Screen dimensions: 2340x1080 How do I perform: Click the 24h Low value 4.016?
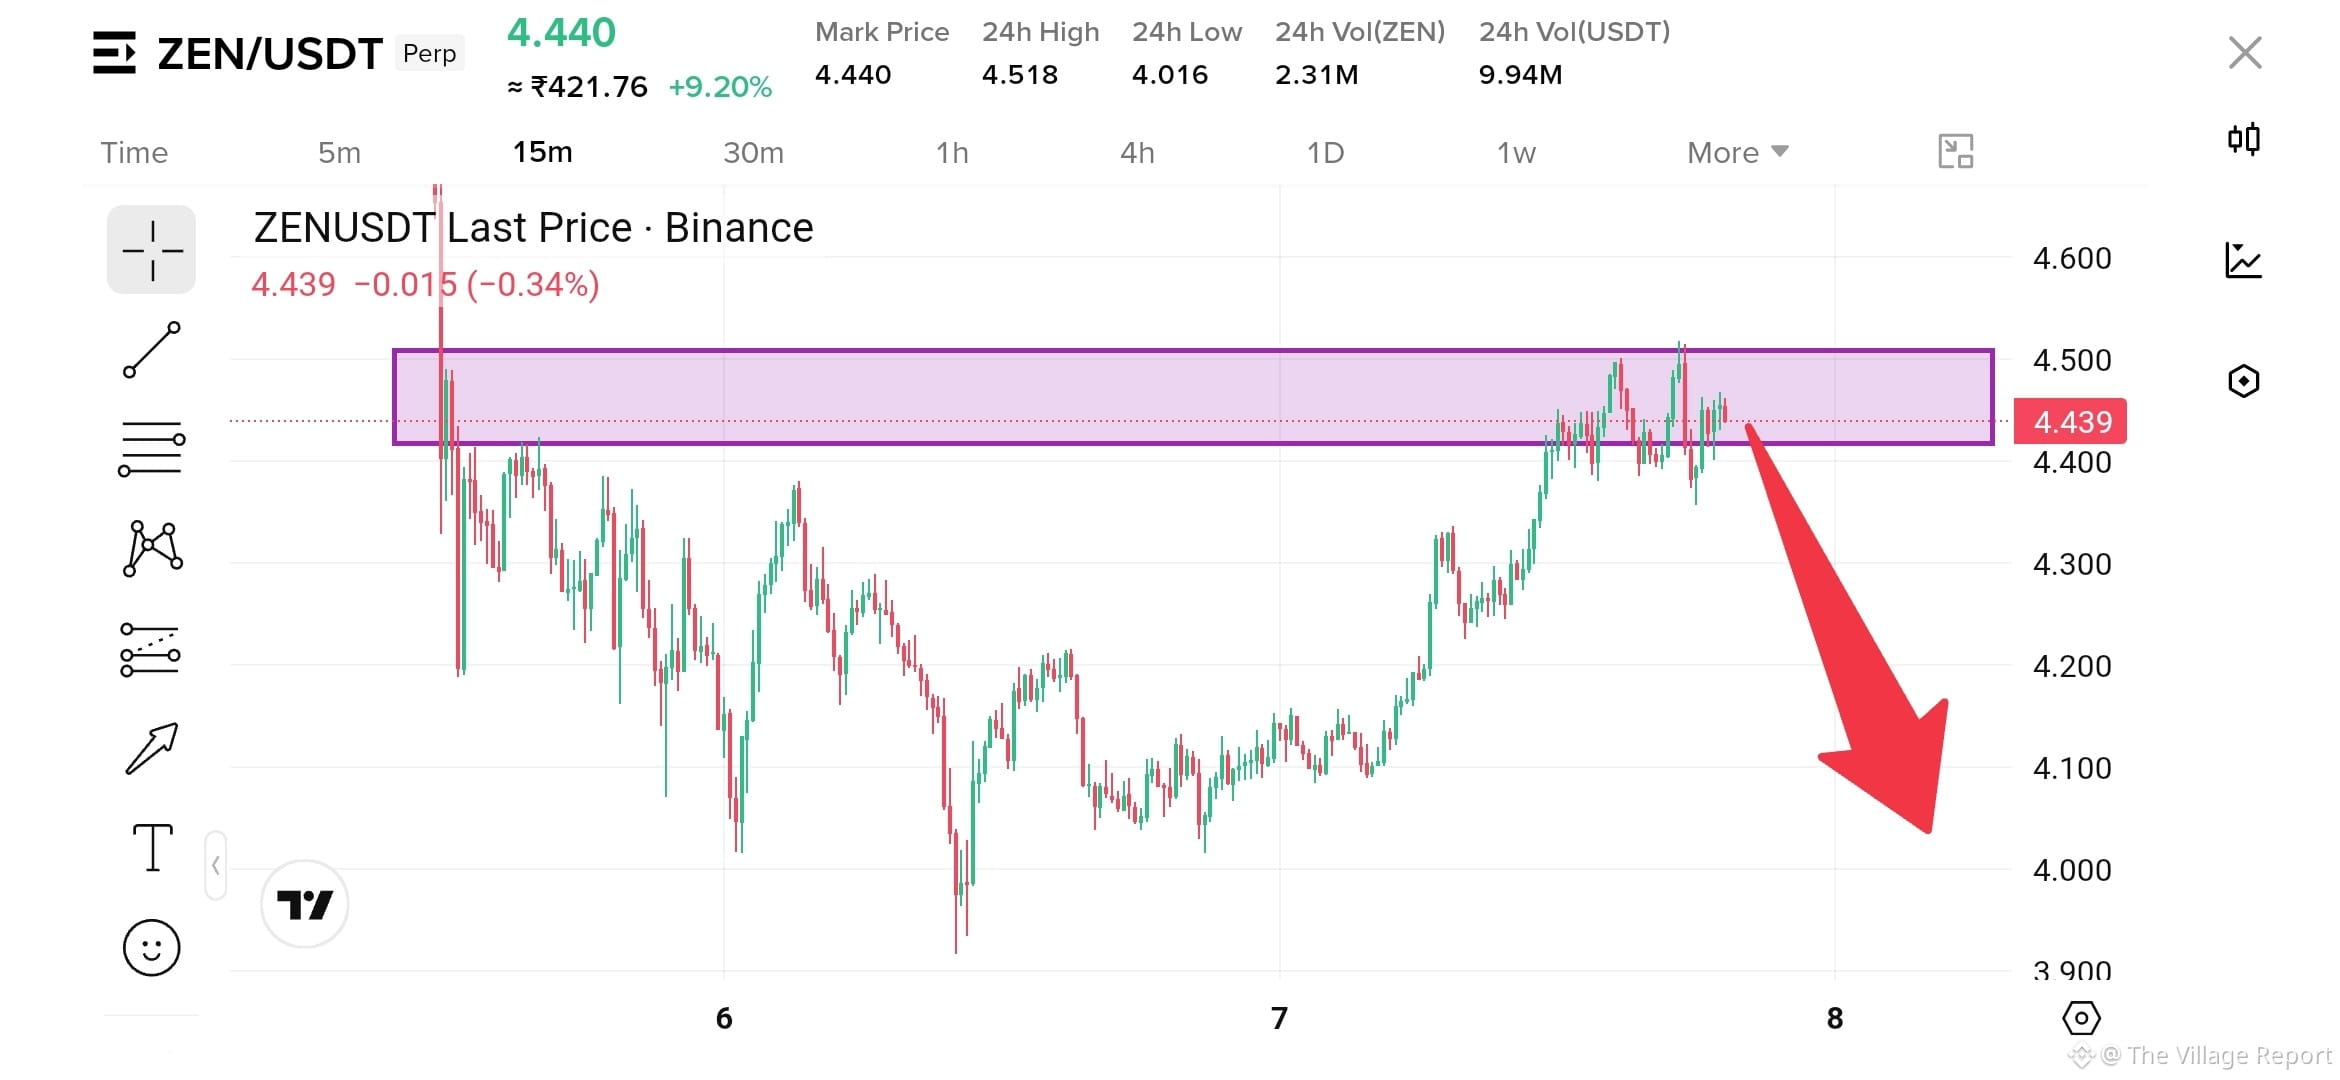tap(1169, 75)
